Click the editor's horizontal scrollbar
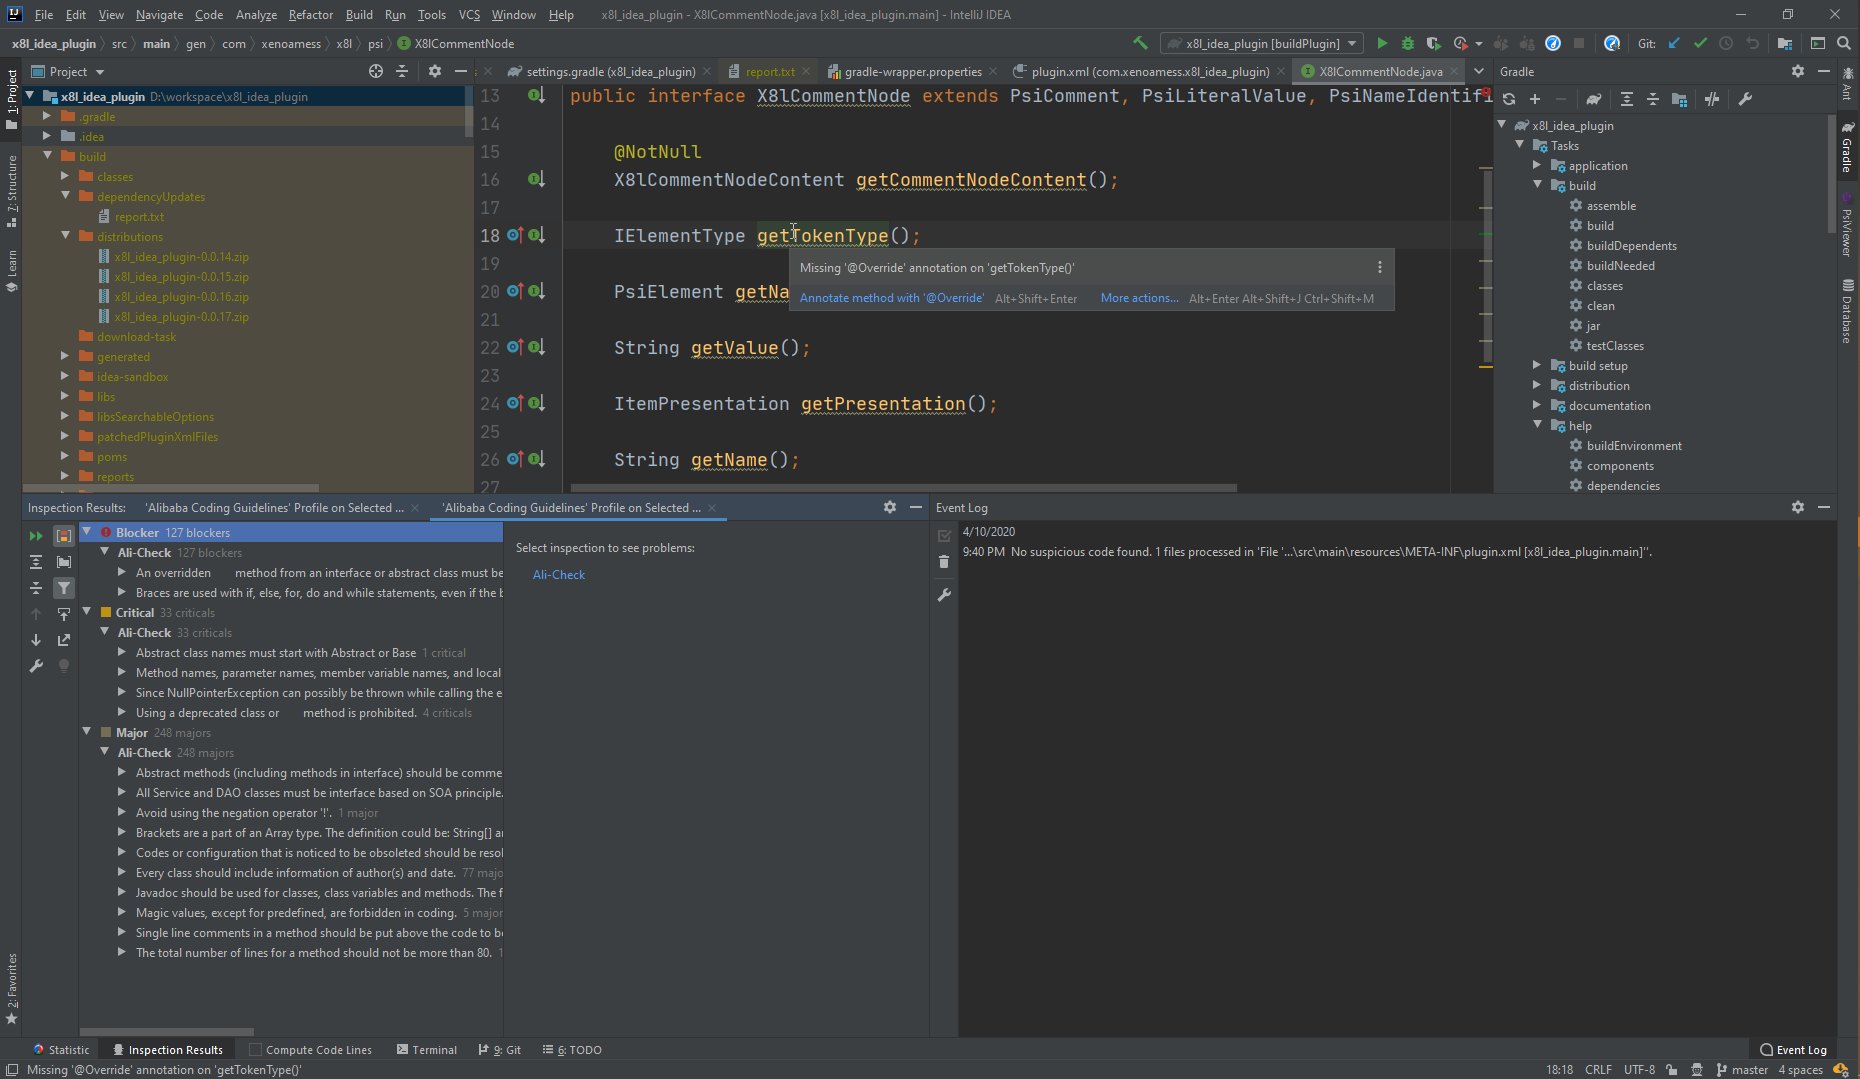Screen dimensions: 1860x1079 [x=903, y=488]
